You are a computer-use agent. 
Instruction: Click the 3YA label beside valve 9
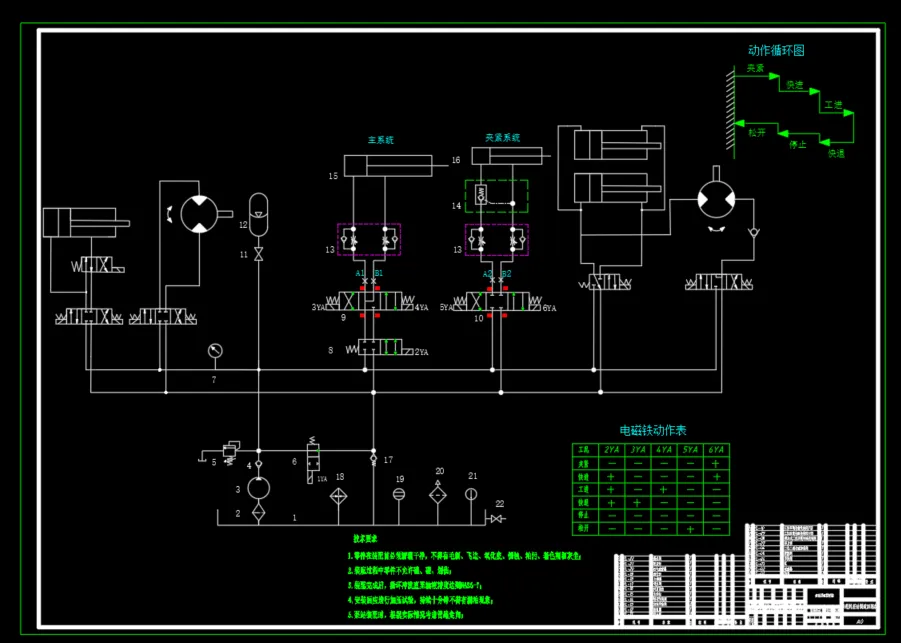point(318,307)
